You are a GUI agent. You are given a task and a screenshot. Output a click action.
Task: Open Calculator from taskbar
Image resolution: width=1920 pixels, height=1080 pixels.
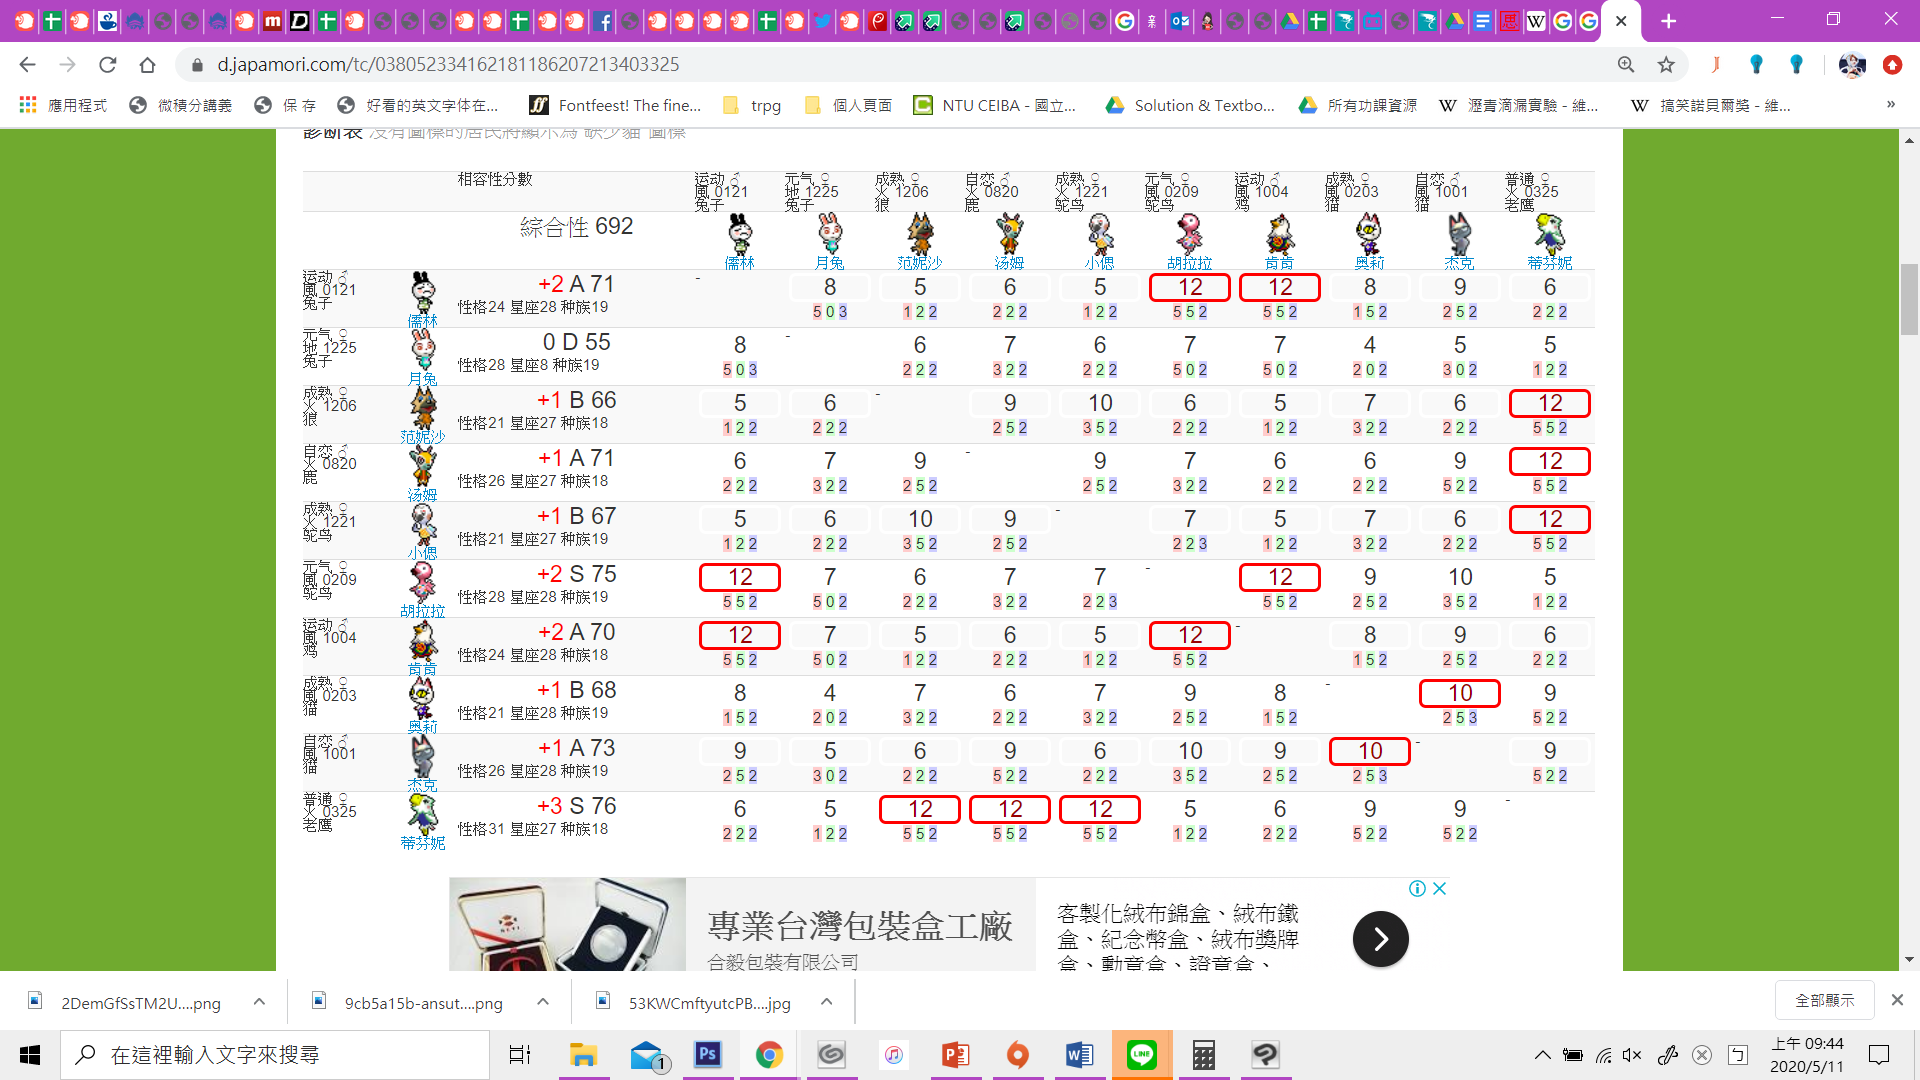coord(1203,1055)
